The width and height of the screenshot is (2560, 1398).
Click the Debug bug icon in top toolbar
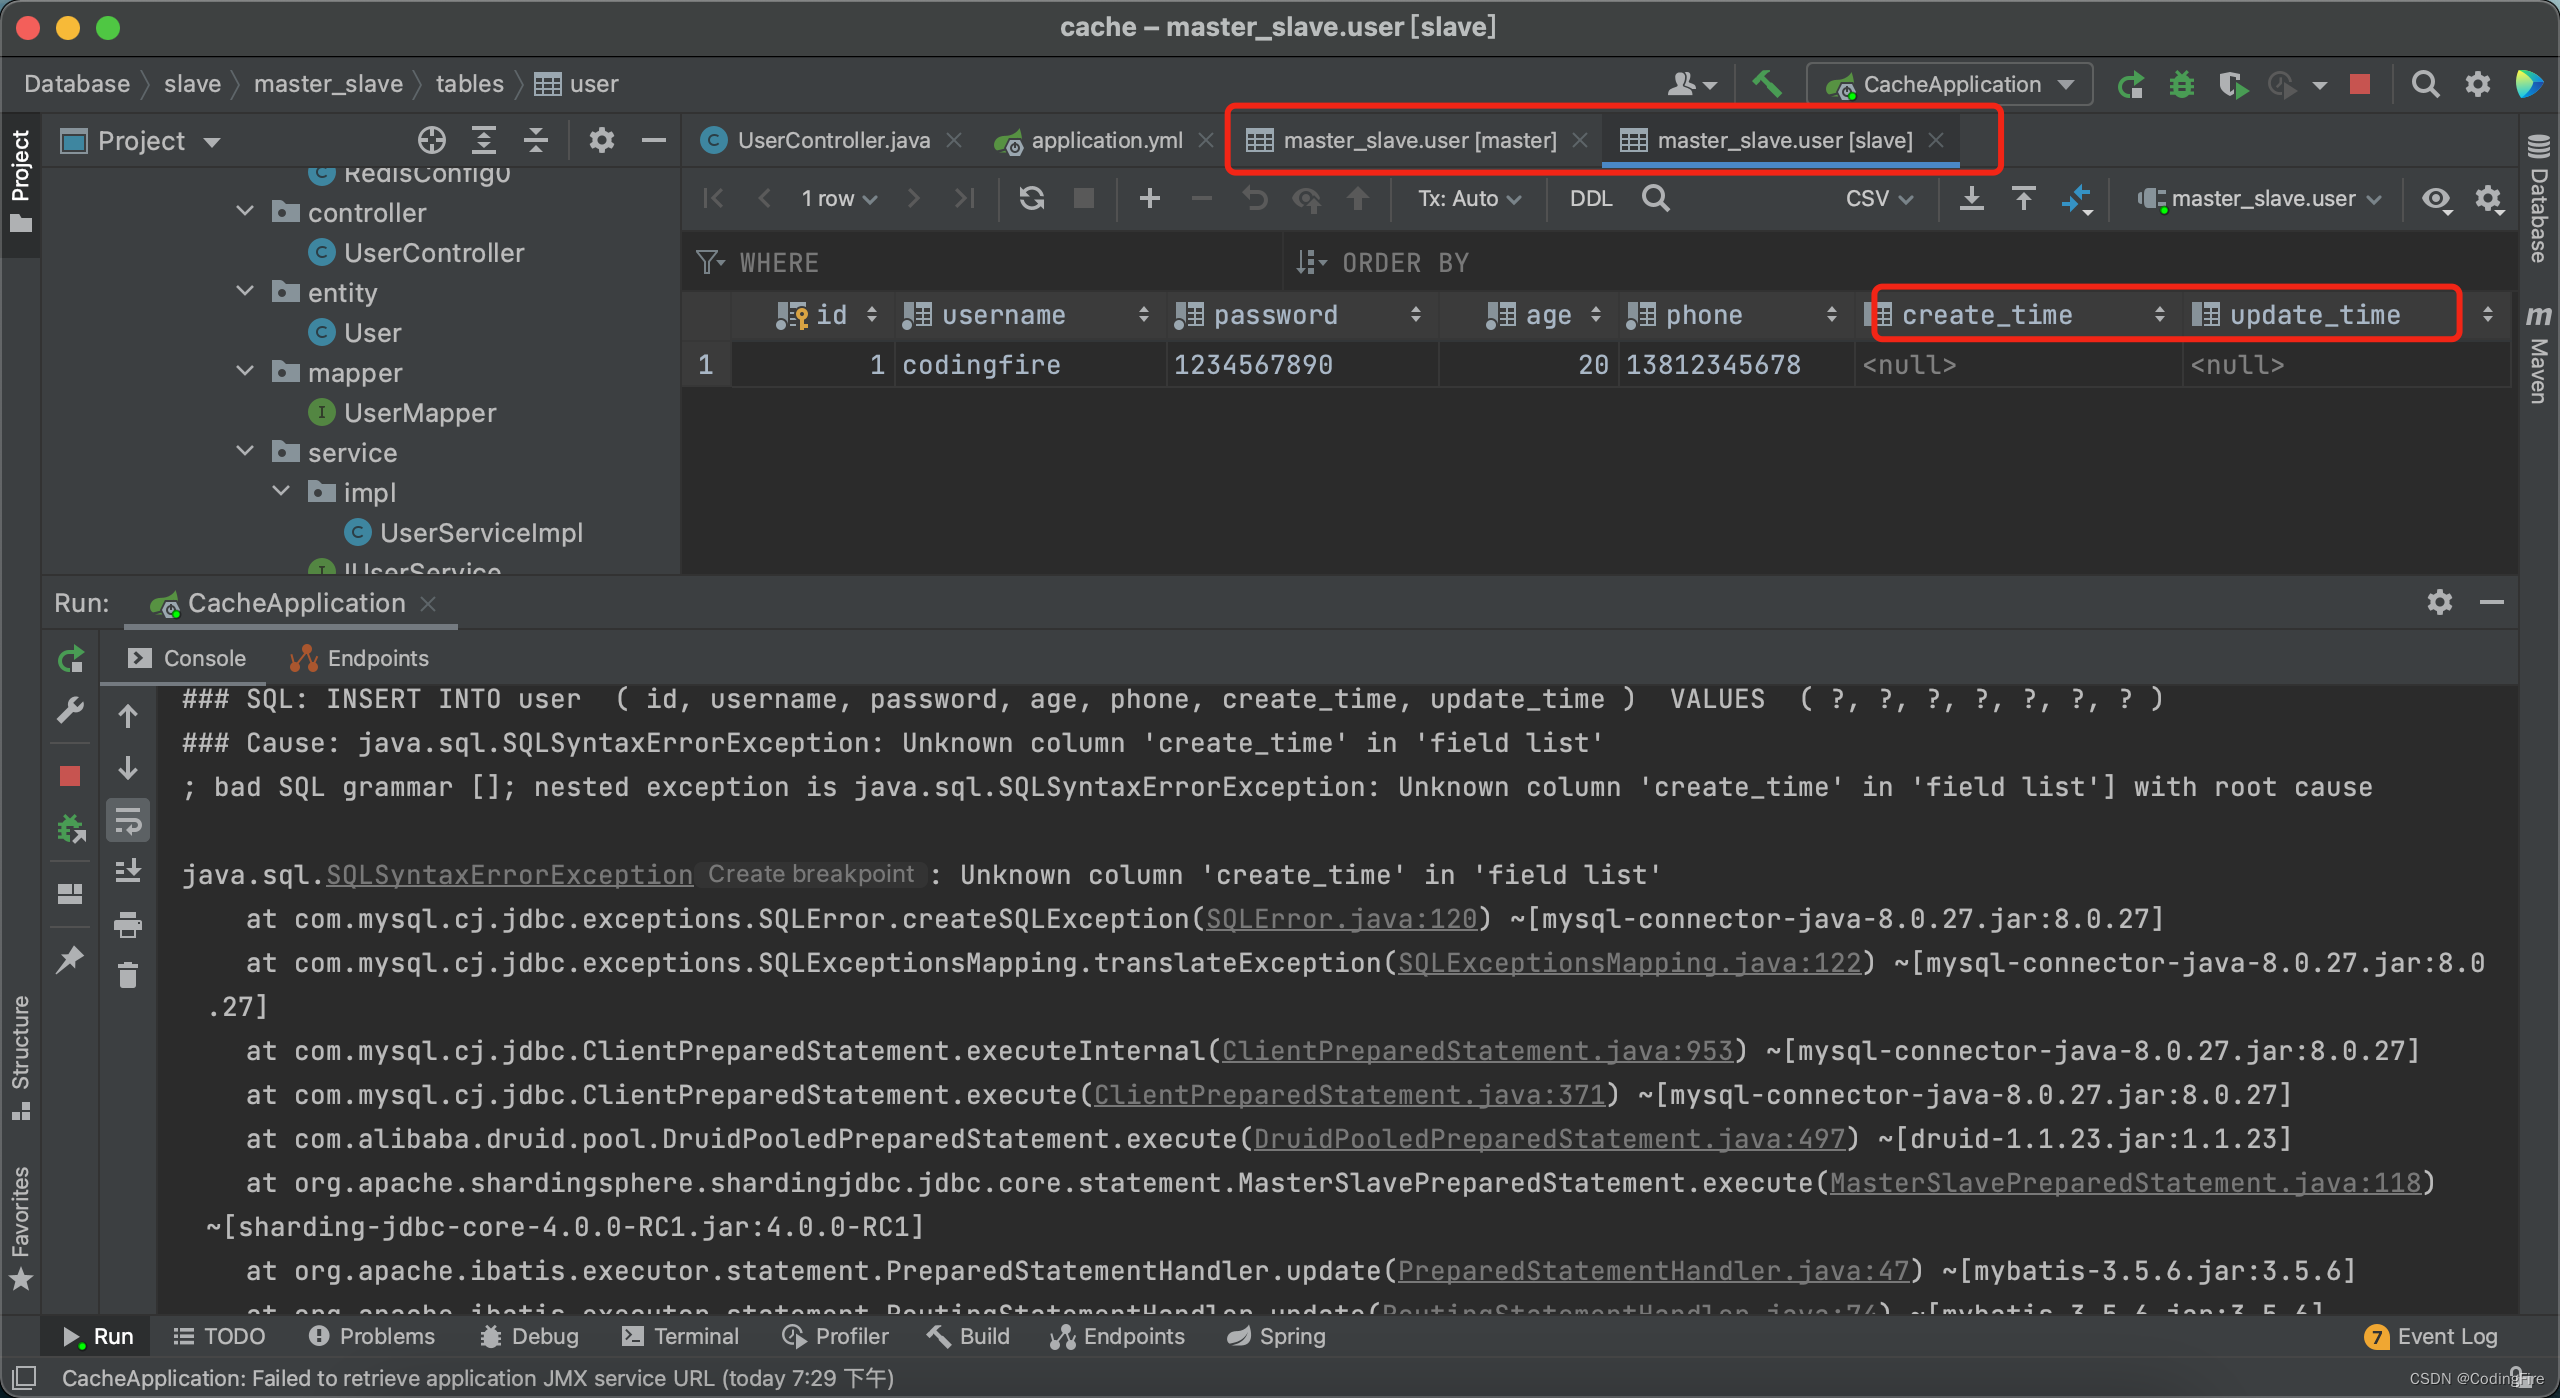tap(2181, 84)
